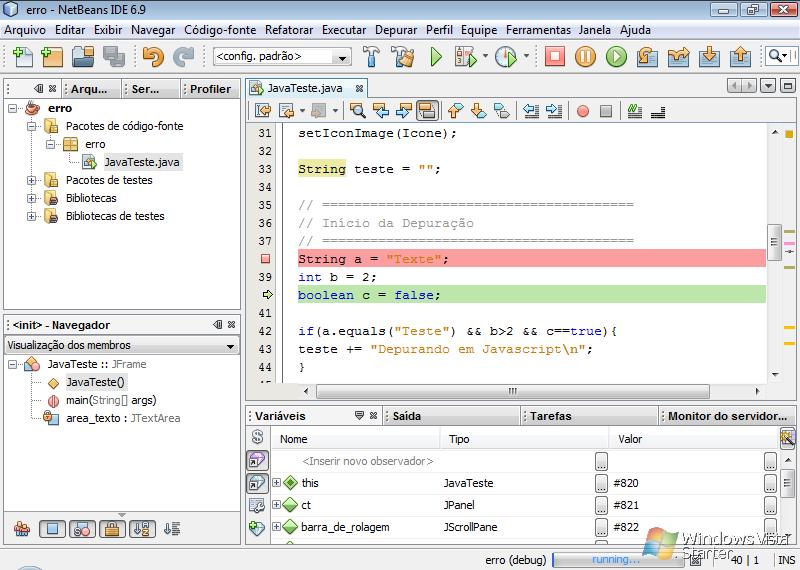The width and height of the screenshot is (800, 570).
Task: Toggle show static members filter in Navigator
Action: pos(82,529)
